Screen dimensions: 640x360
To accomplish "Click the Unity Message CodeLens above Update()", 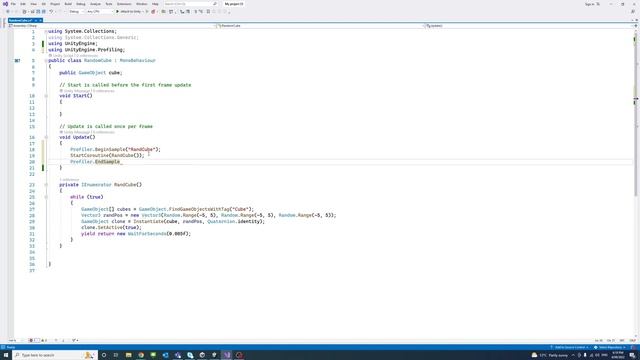I will click(87, 132).
